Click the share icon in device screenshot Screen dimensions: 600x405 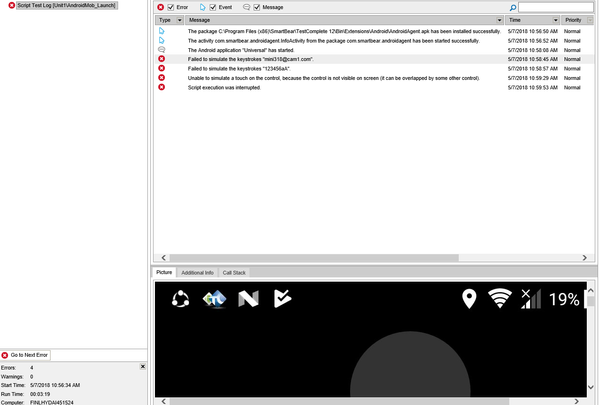[x=180, y=299]
